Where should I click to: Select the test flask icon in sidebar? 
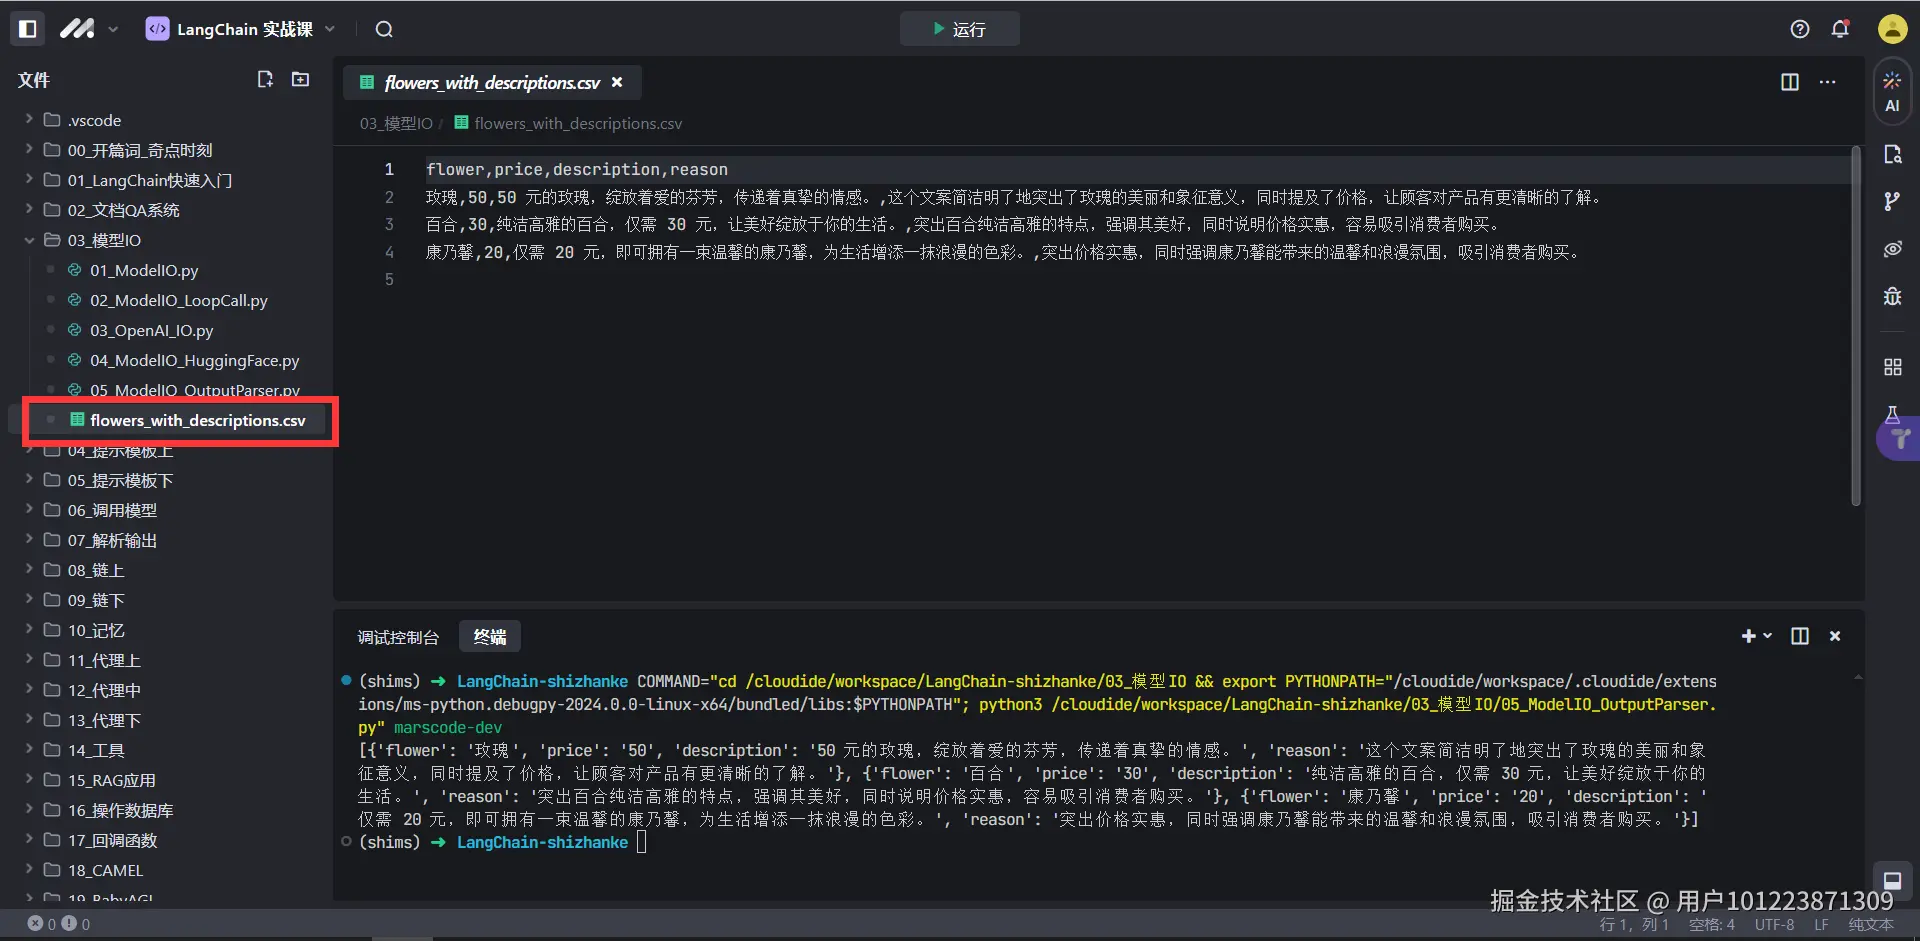(x=1892, y=414)
